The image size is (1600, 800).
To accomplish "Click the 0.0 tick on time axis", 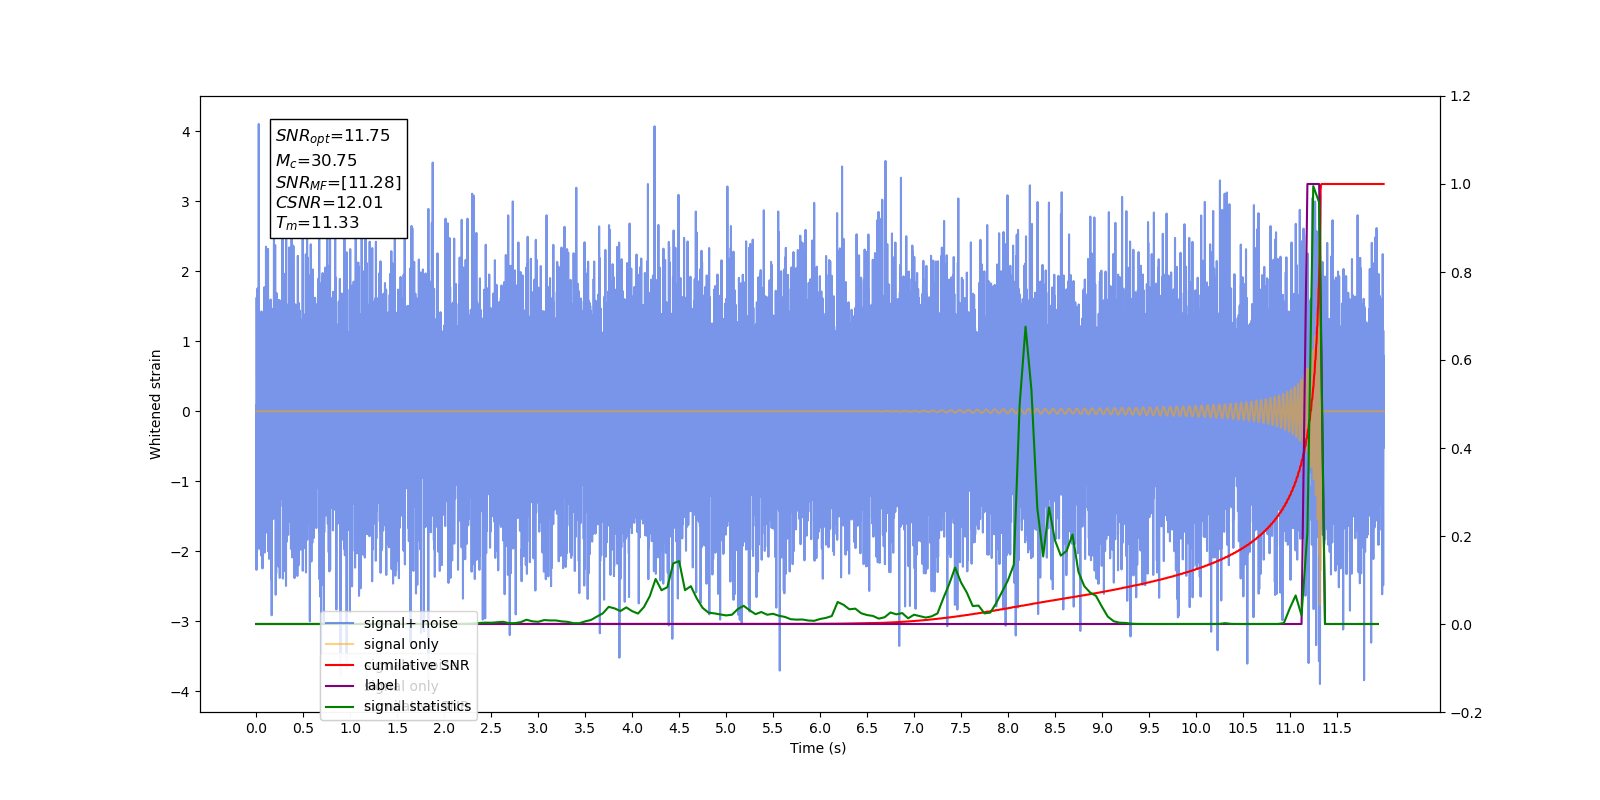I will coord(256,728).
